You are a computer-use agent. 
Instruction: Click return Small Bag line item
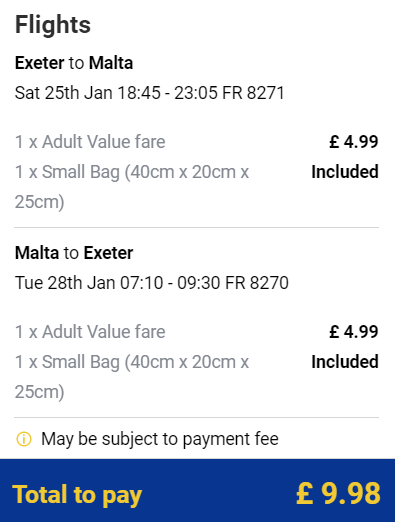click(x=132, y=377)
